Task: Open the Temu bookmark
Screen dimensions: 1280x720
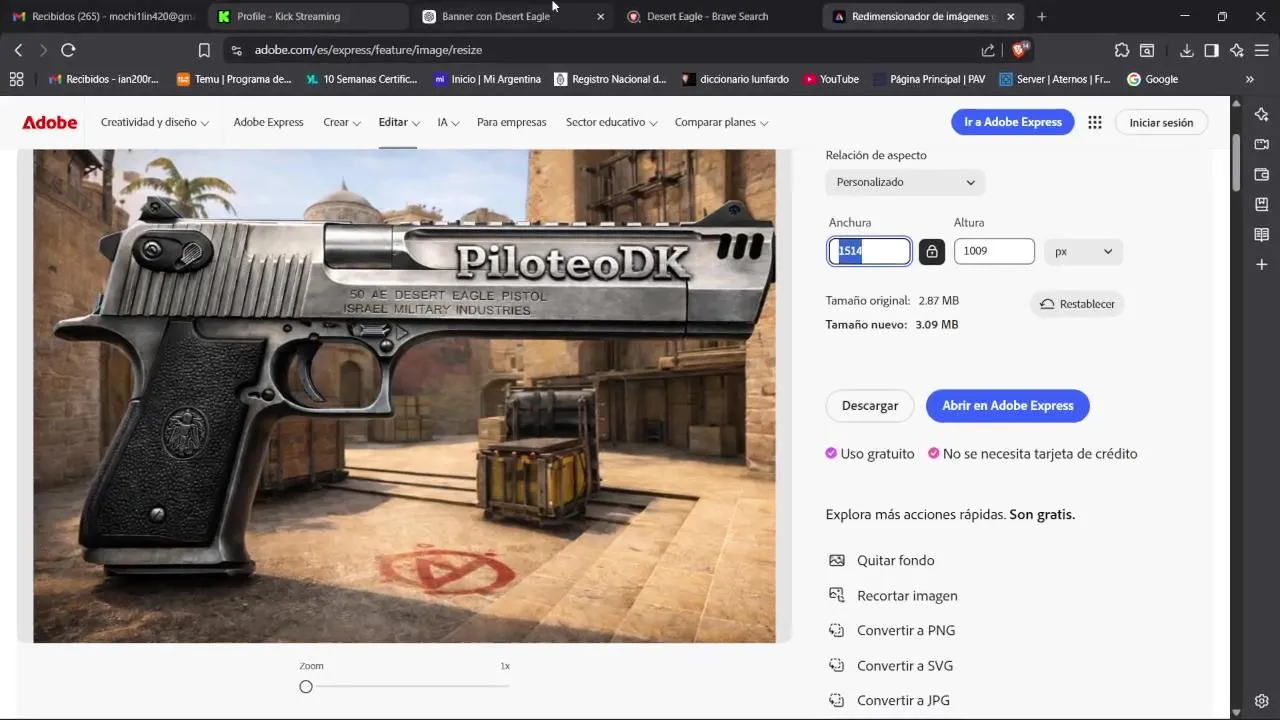Action: (234, 79)
